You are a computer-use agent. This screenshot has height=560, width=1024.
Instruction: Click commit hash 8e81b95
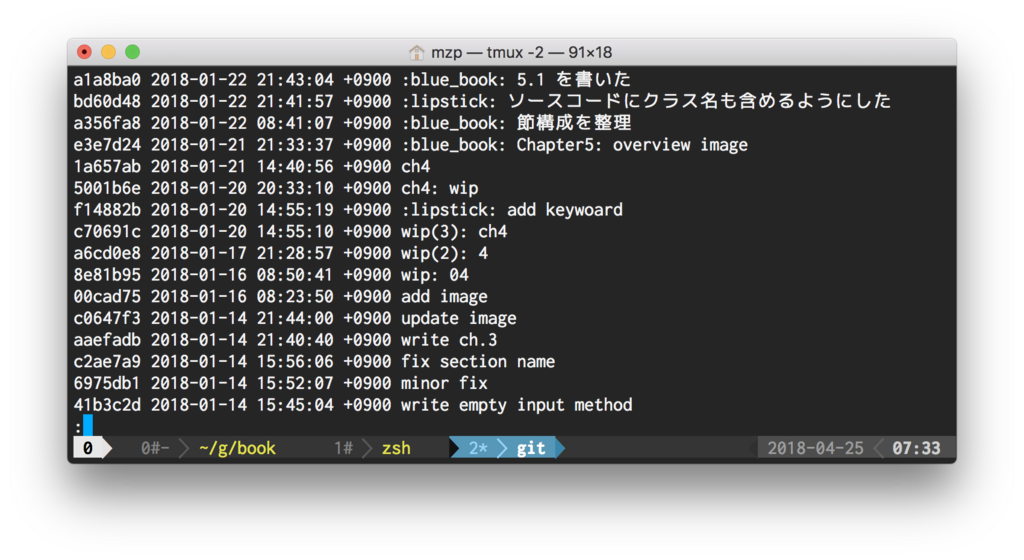[x=107, y=275]
